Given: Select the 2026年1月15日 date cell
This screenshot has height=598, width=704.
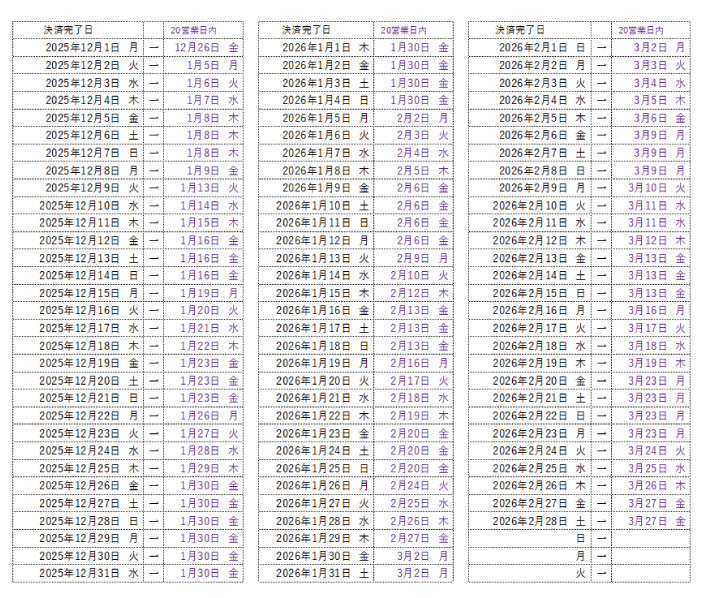Looking at the screenshot, I should coord(315,292).
